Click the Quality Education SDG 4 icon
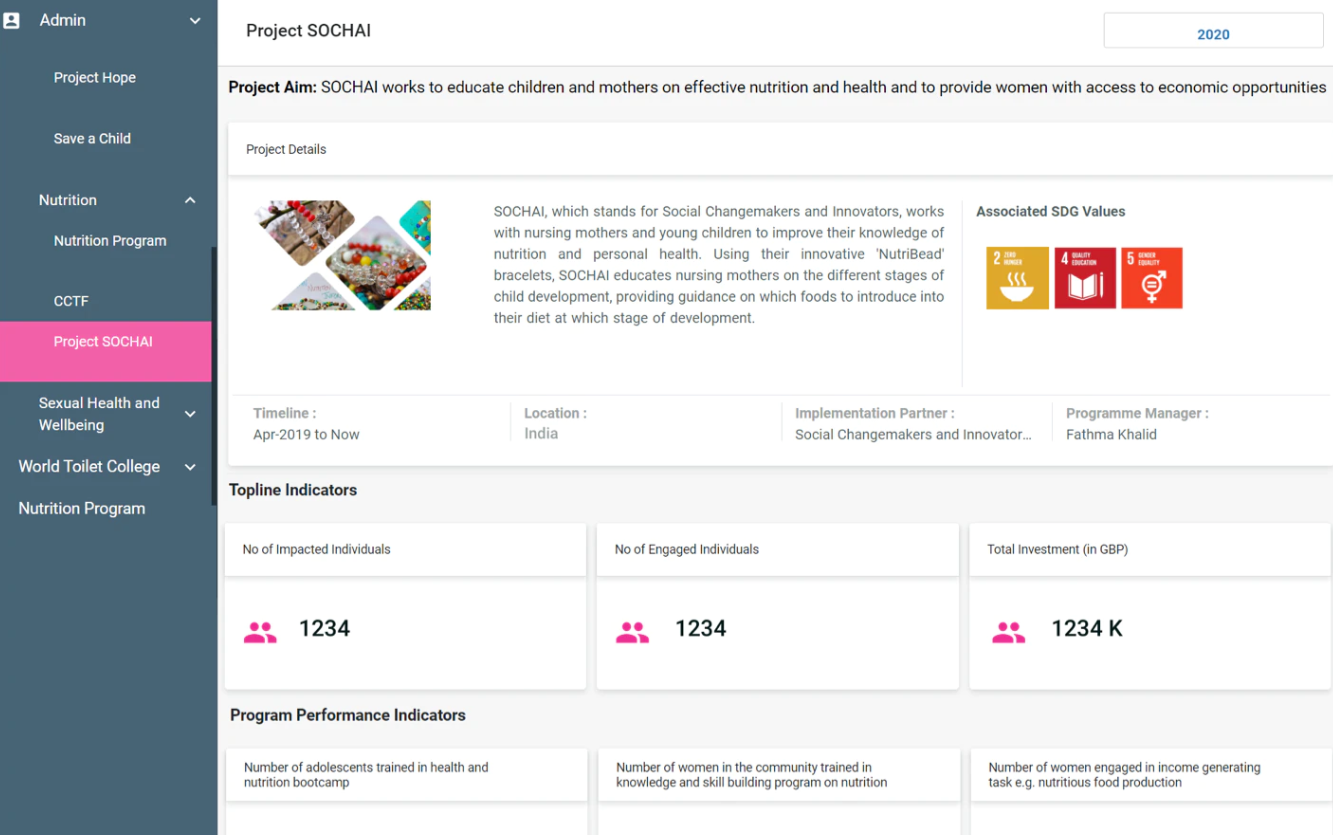 (1085, 278)
